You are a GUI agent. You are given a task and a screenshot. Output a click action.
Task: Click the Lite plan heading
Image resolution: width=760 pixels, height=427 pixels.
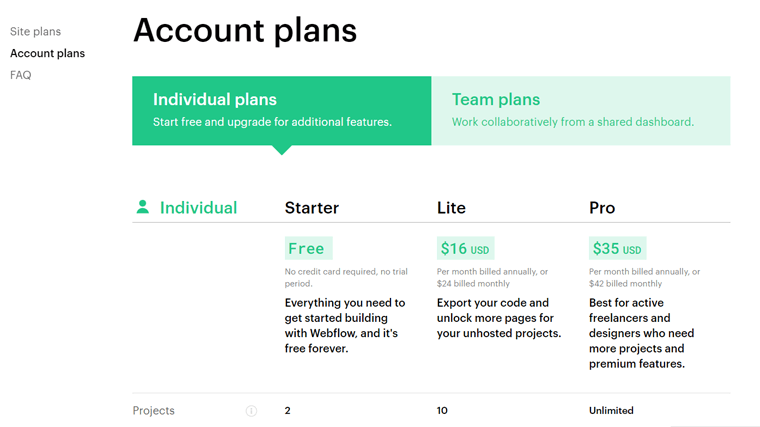click(451, 208)
